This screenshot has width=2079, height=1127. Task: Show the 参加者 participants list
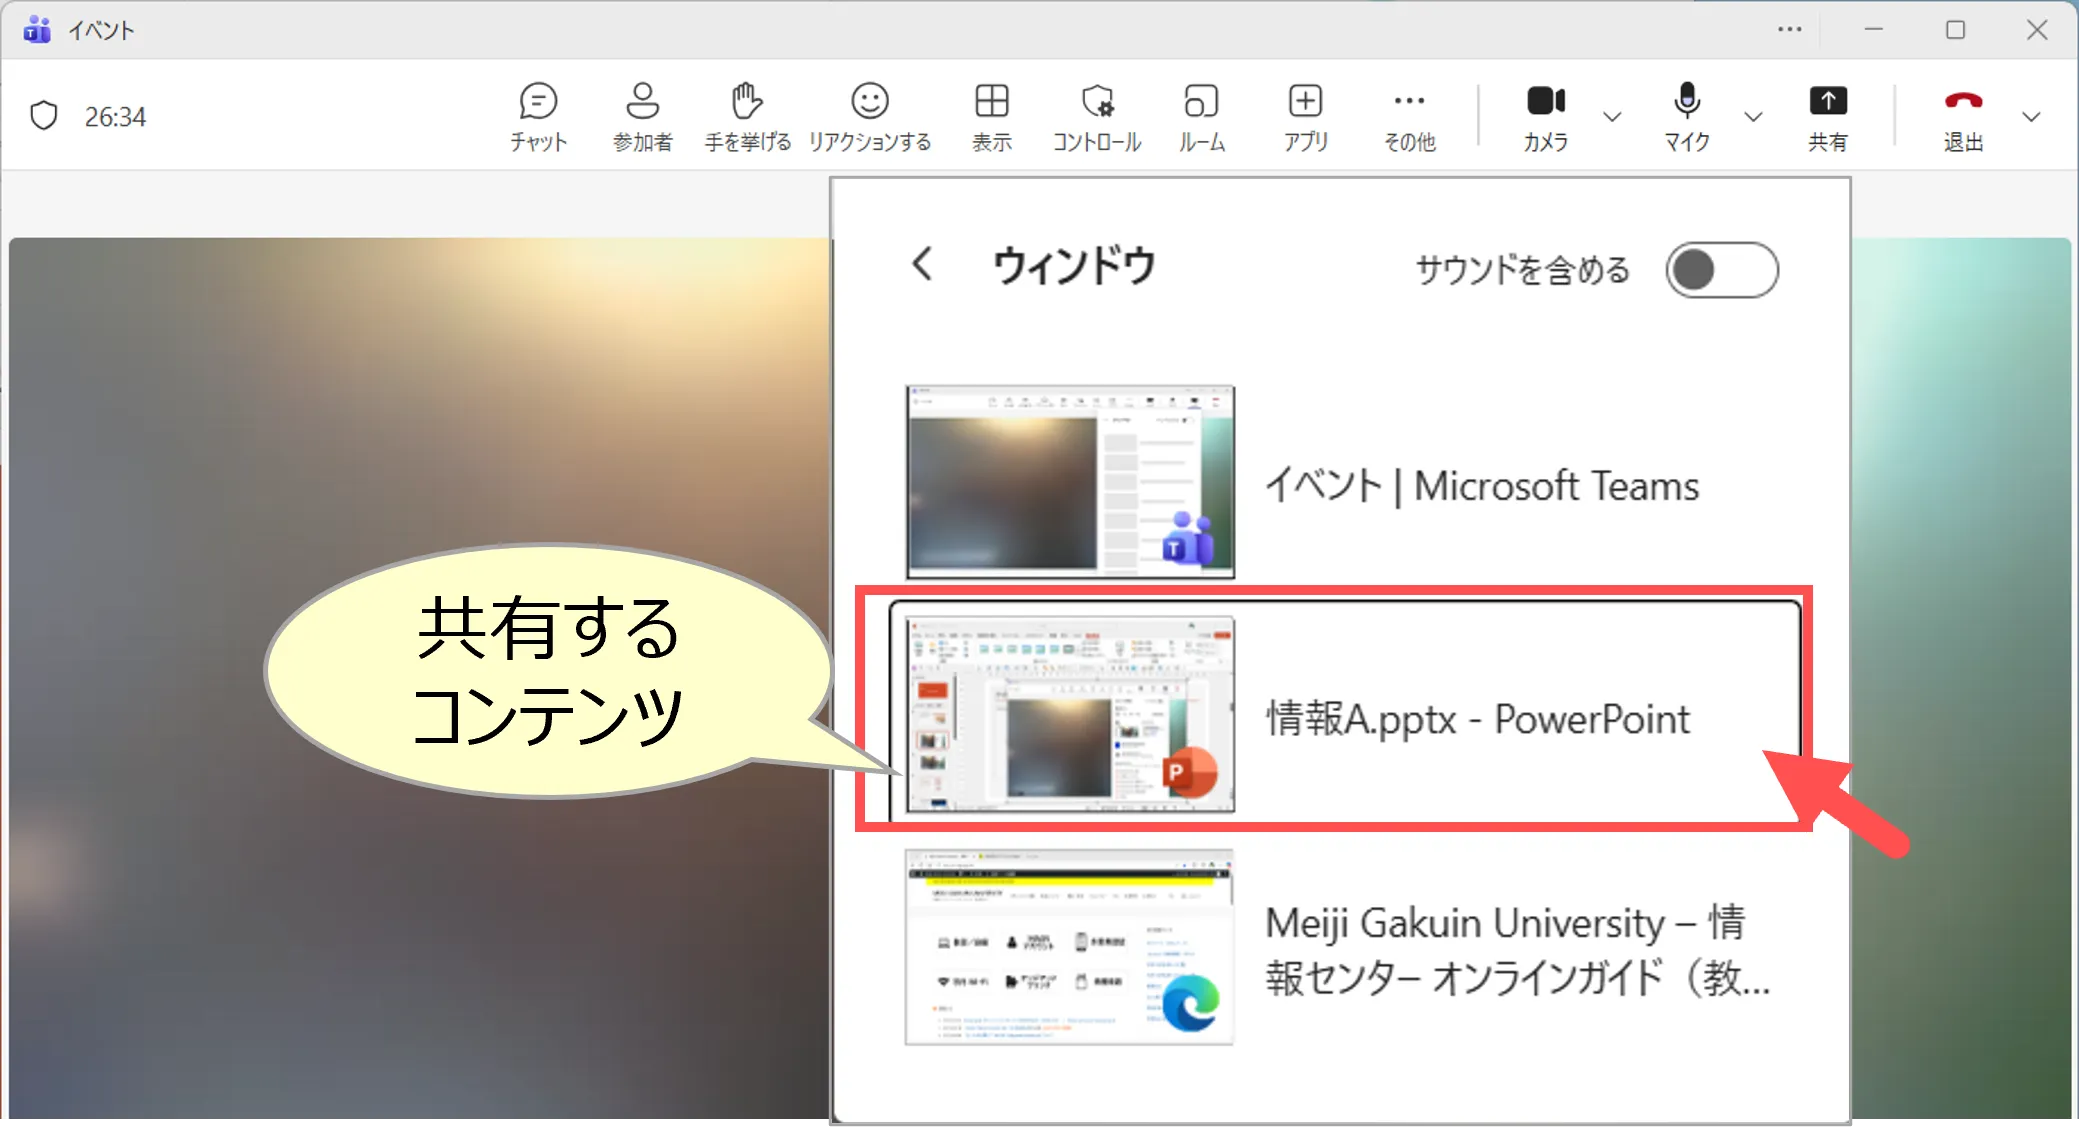pyautogui.click(x=642, y=116)
